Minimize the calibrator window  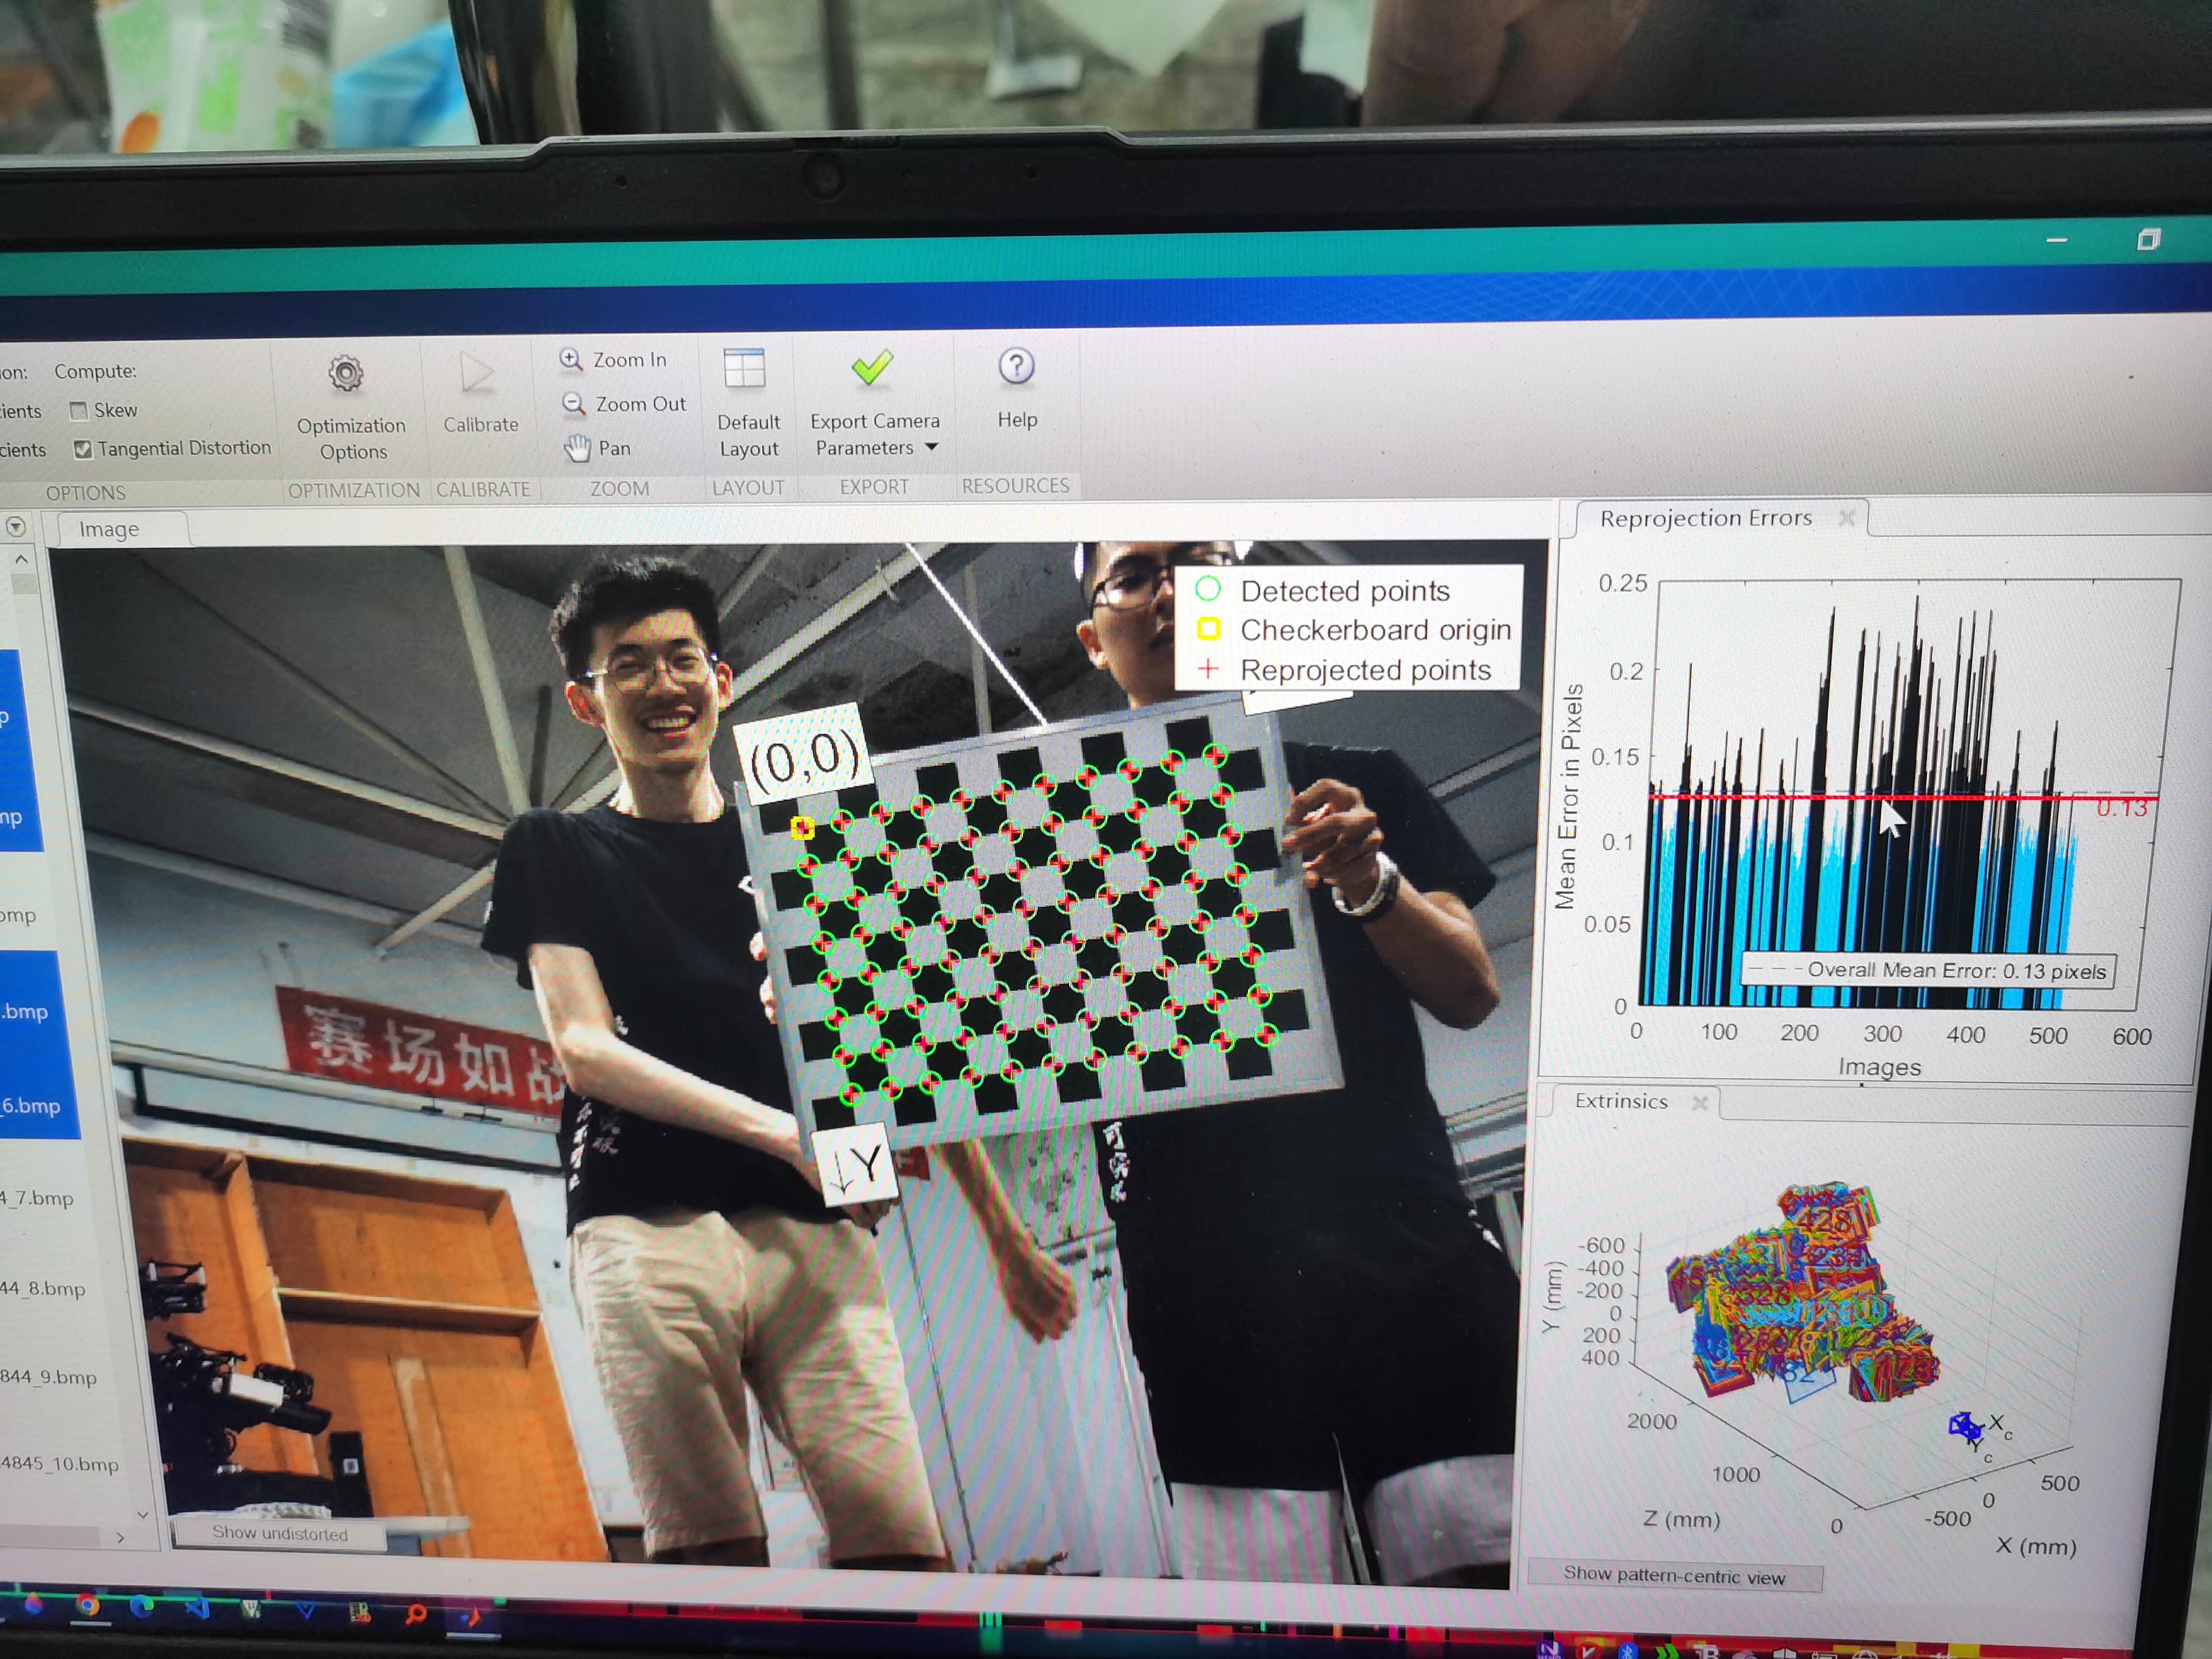pyautogui.click(x=2056, y=240)
